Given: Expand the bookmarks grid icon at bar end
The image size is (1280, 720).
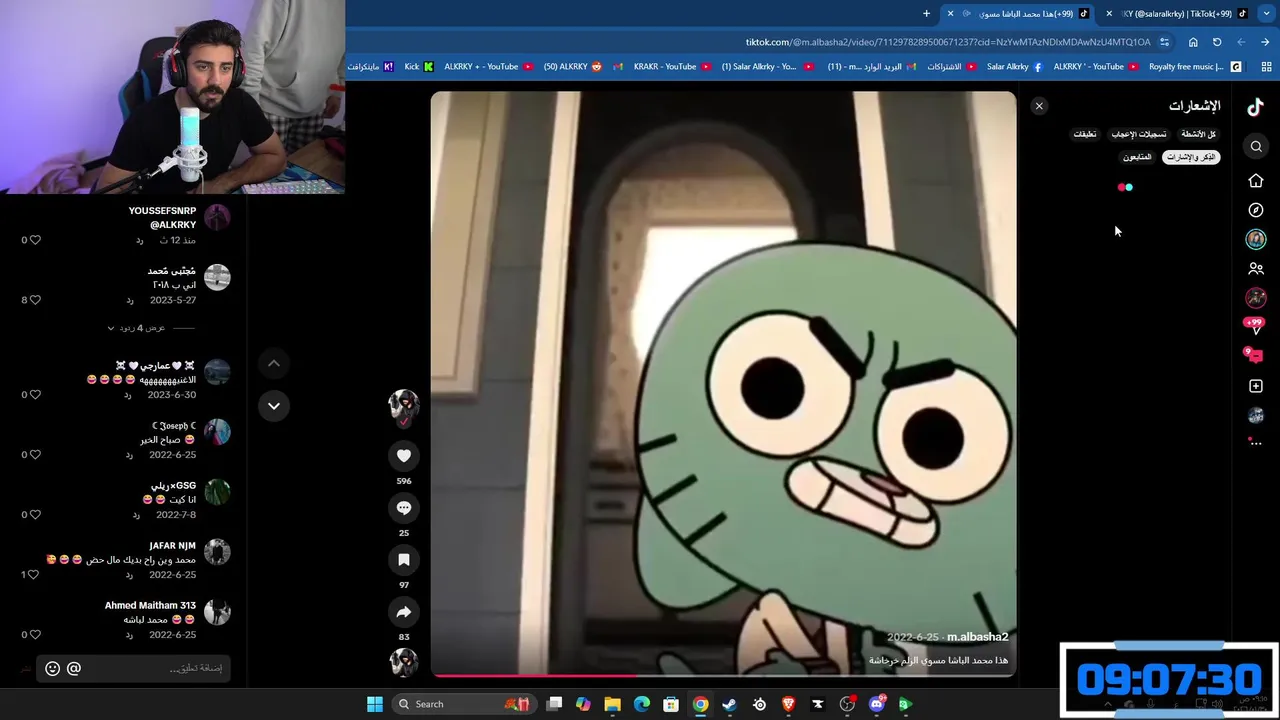Looking at the screenshot, I should pyautogui.click(x=1267, y=67).
